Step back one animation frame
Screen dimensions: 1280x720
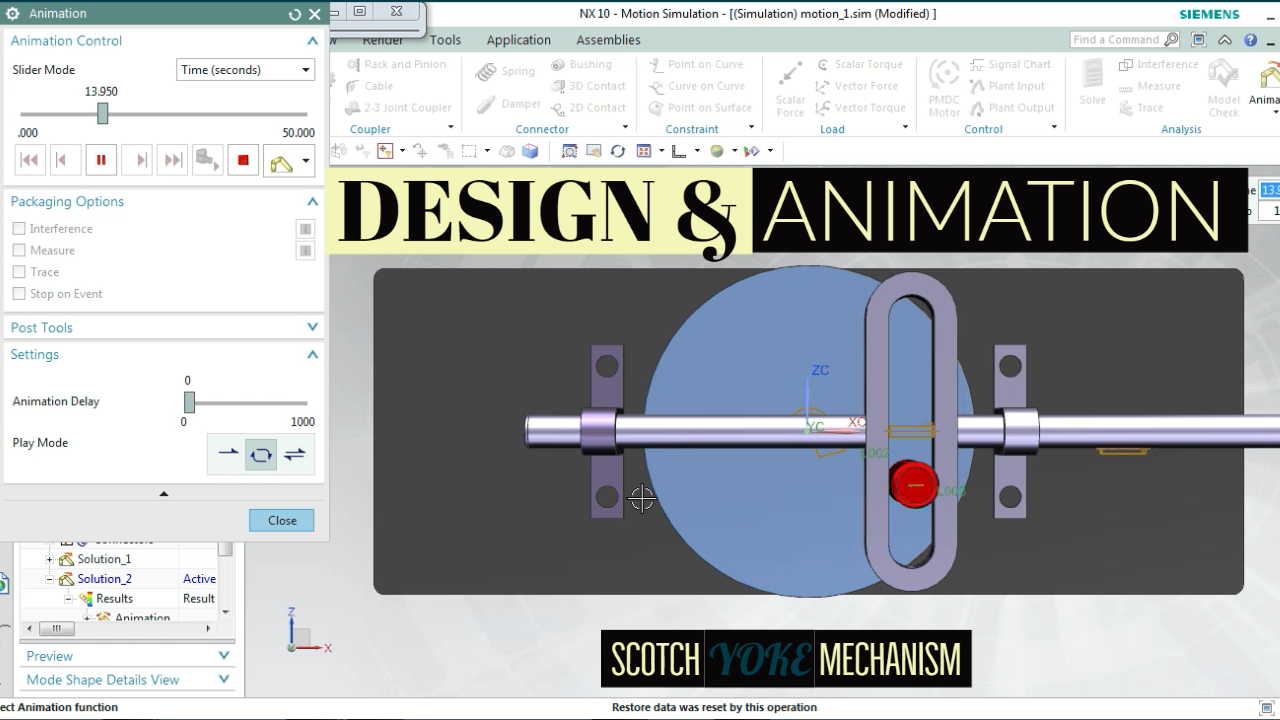coord(65,160)
